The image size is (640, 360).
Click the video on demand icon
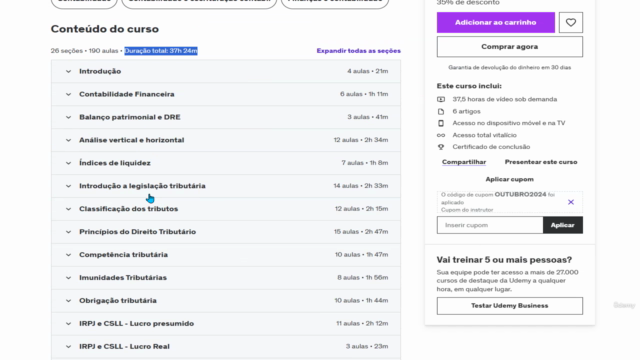pyautogui.click(x=441, y=99)
